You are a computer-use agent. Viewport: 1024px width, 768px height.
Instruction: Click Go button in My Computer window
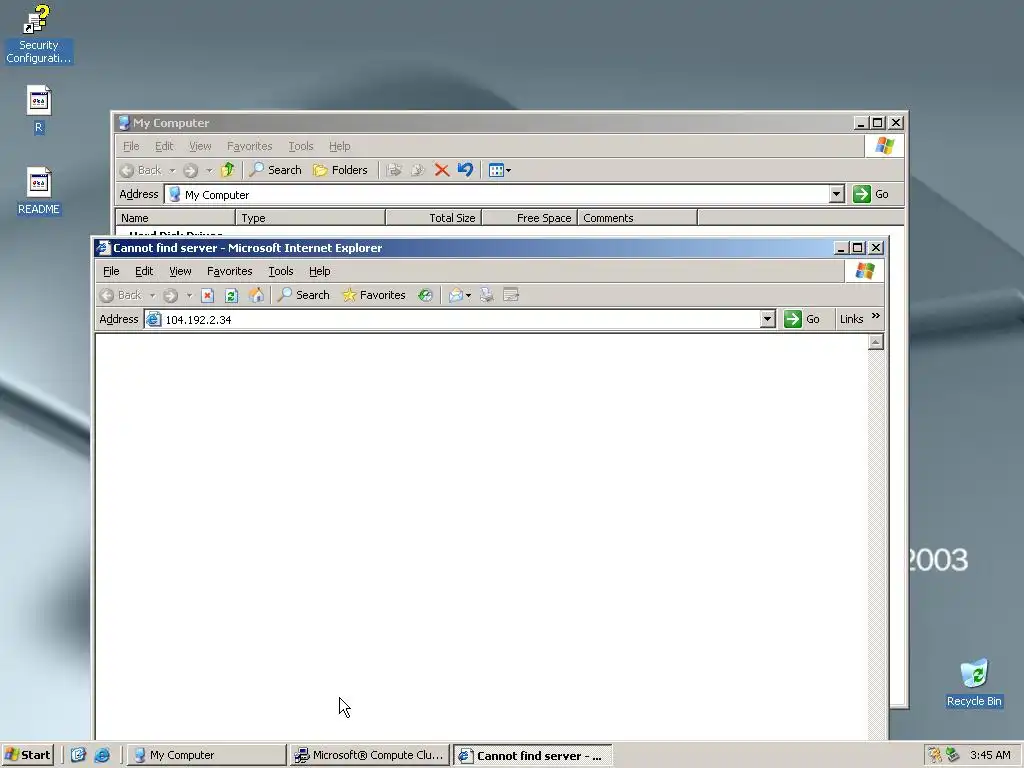871,194
